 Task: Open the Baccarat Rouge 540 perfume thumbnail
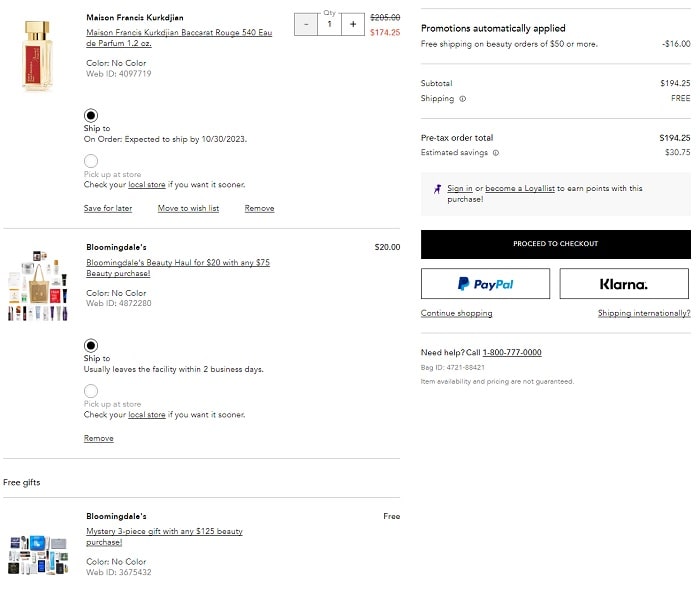pyautogui.click(x=37, y=55)
